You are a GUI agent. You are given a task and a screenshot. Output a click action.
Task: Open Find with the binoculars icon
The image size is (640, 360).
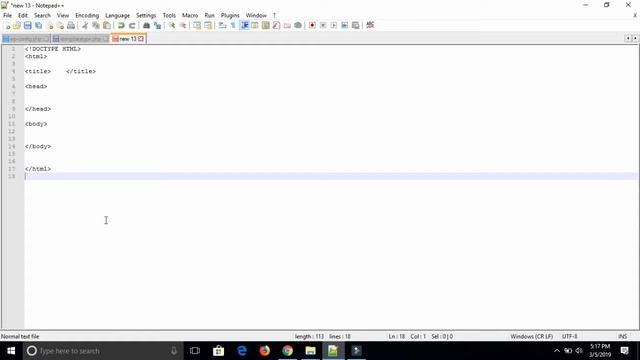tap(146, 25)
